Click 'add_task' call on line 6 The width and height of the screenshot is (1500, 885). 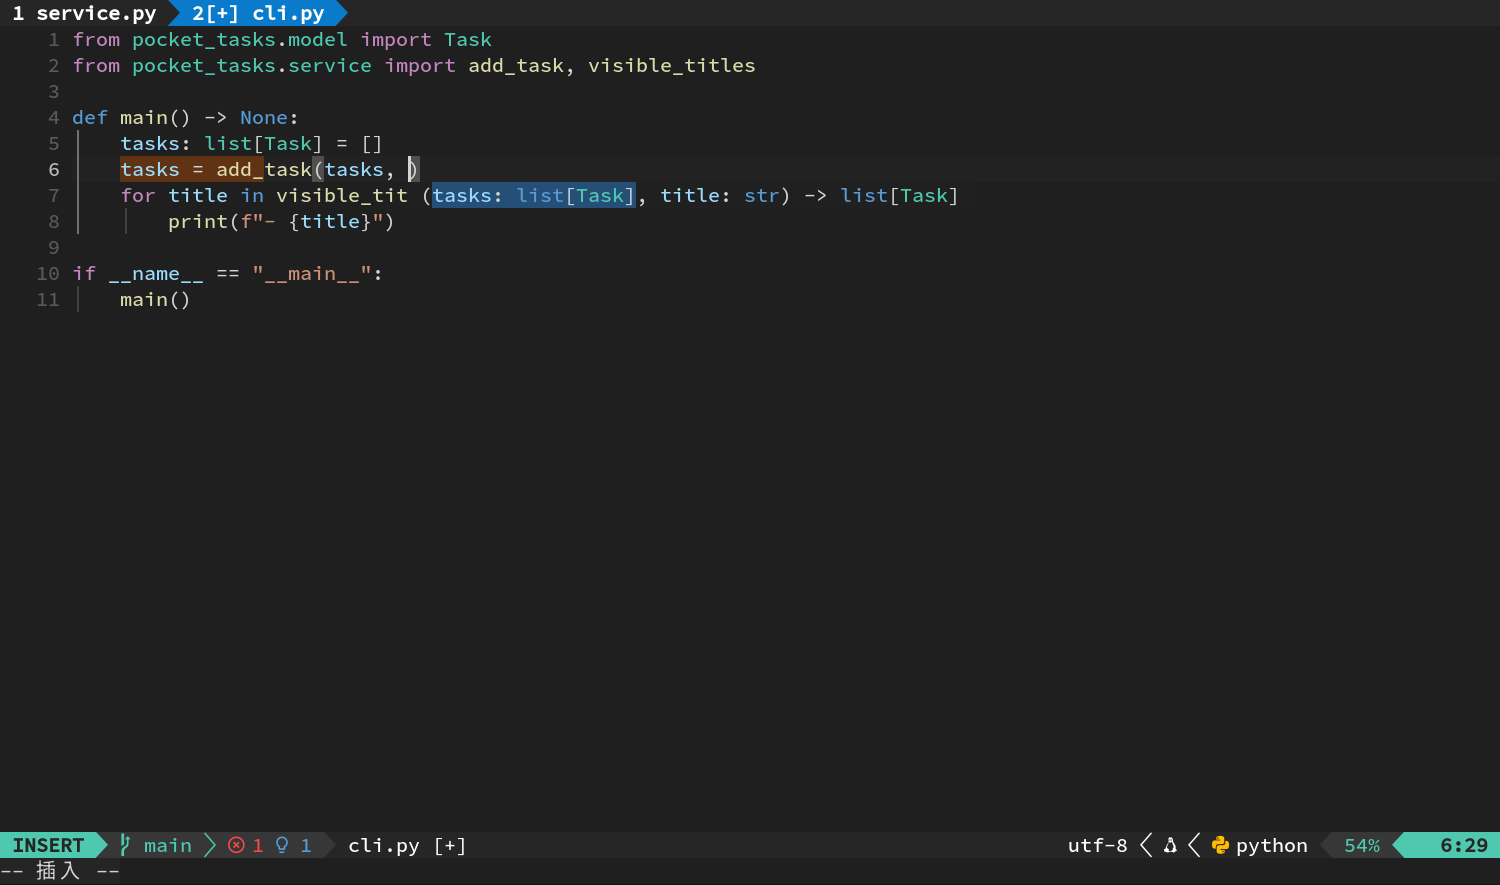(x=264, y=170)
